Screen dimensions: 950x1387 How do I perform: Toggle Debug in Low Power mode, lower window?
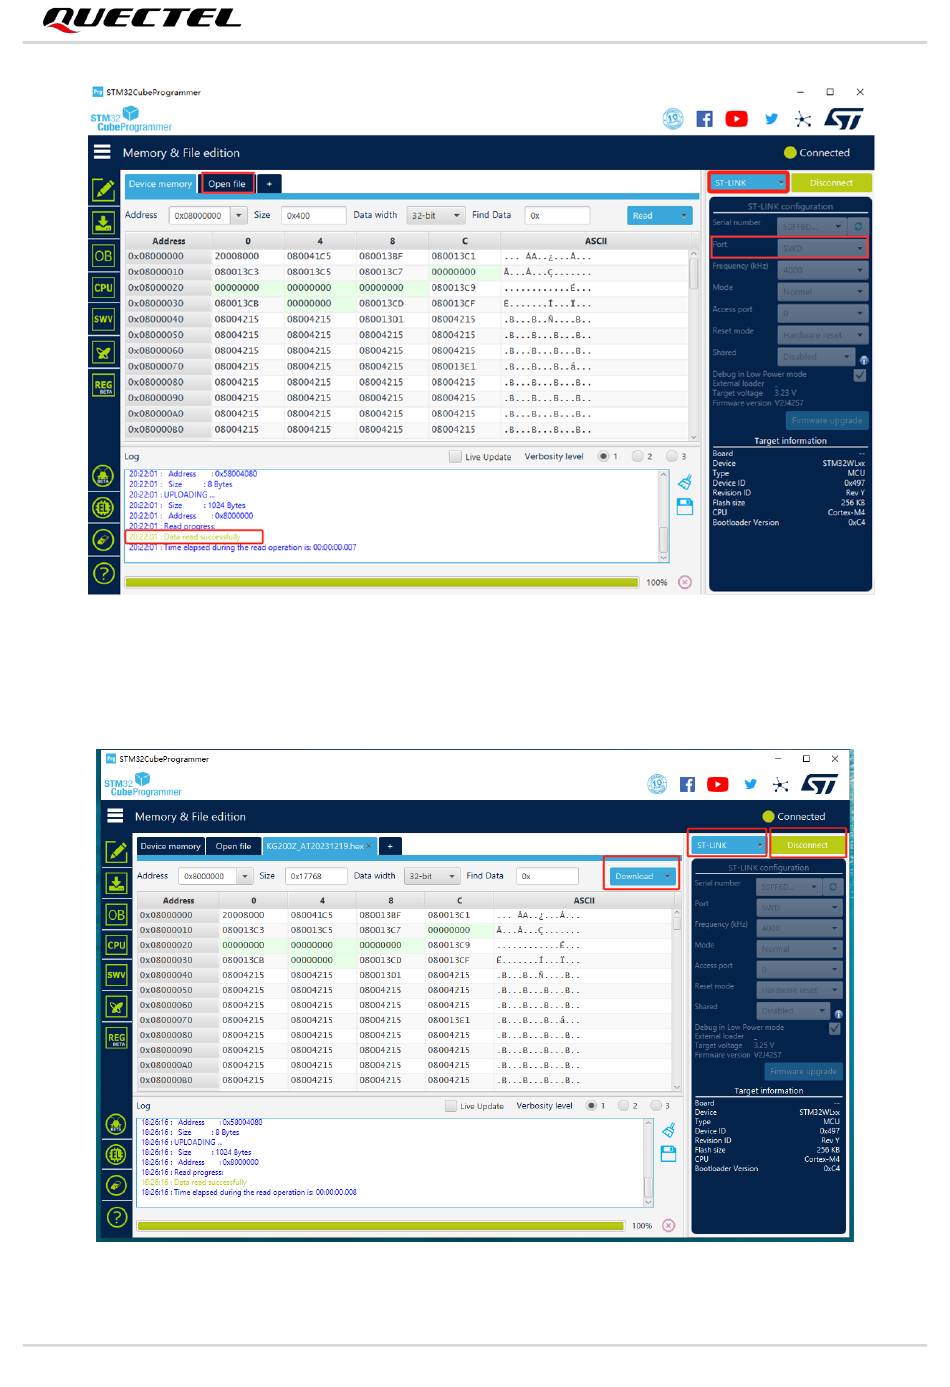point(835,1028)
